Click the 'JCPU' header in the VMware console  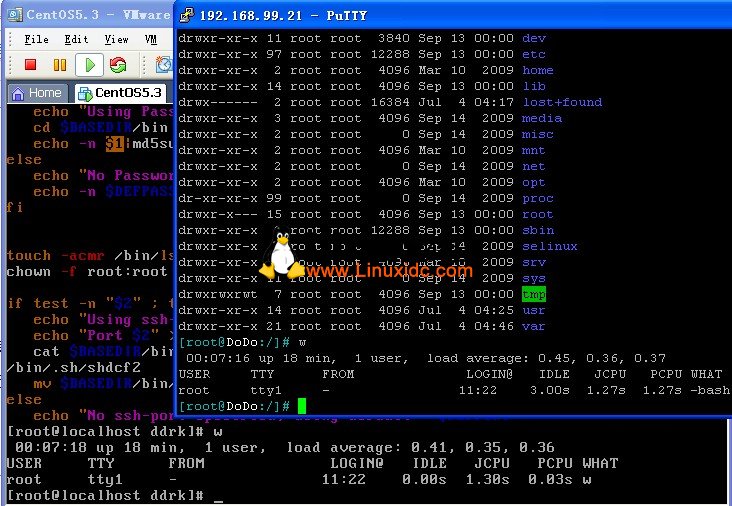tap(492, 464)
